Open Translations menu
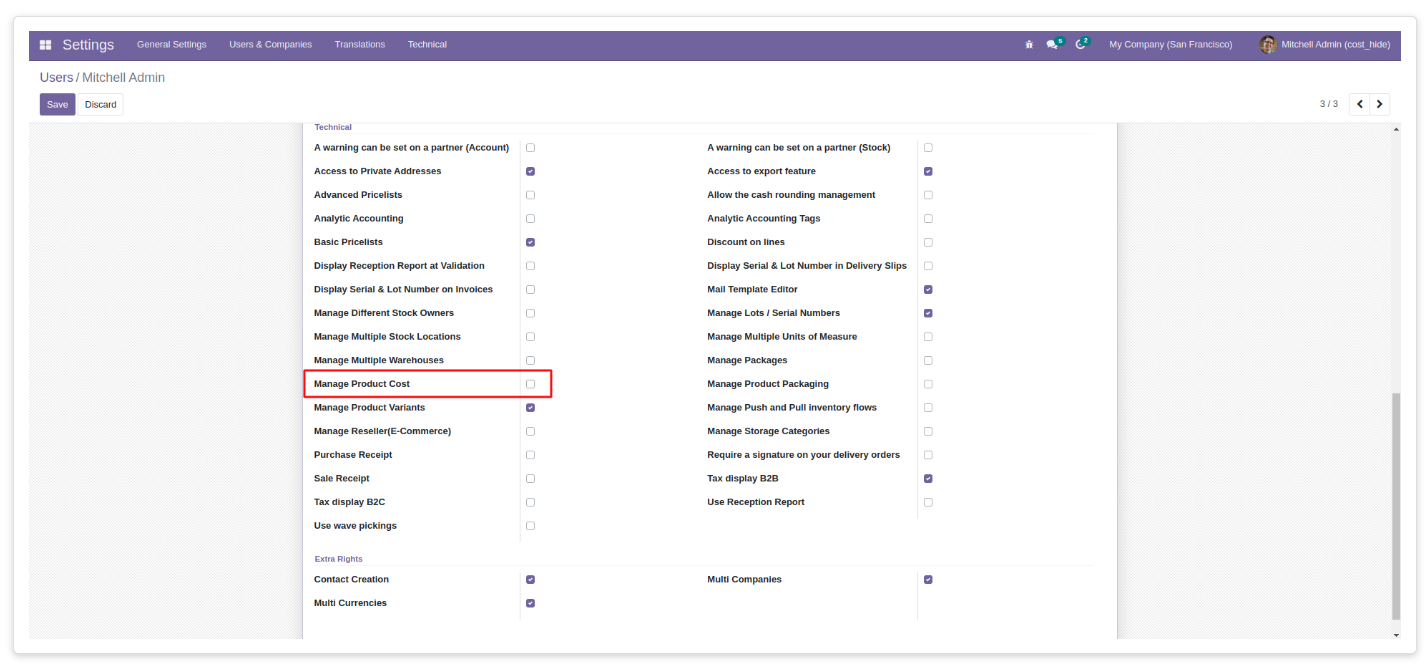Screen dimensions: 1426x667 (360, 45)
